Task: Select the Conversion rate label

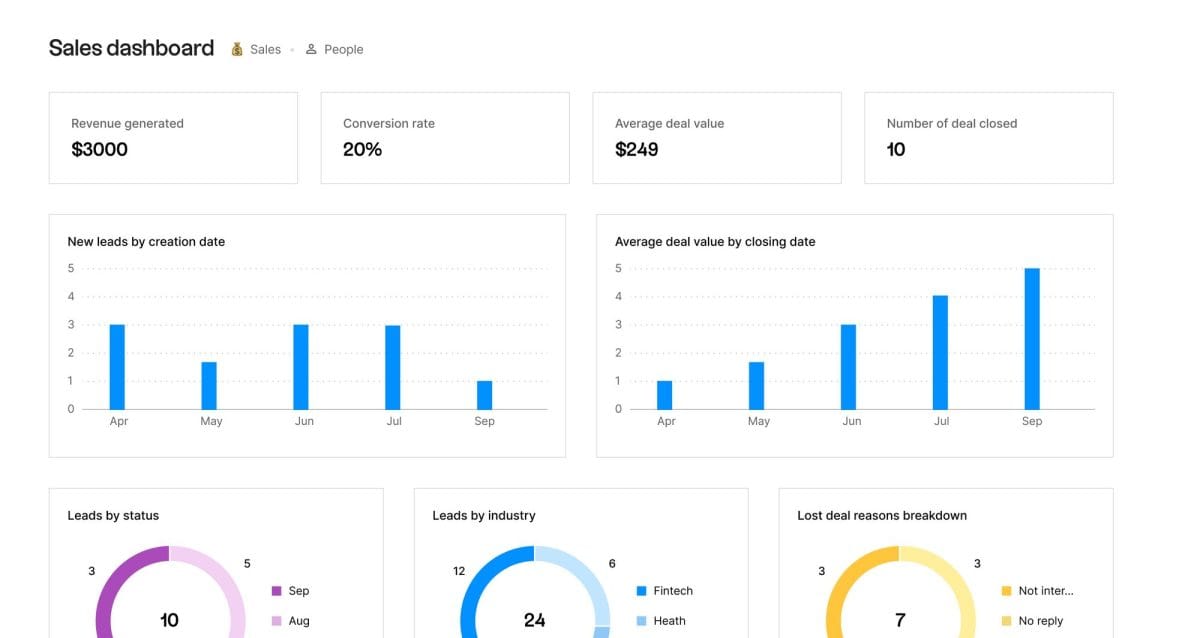Action: click(389, 124)
